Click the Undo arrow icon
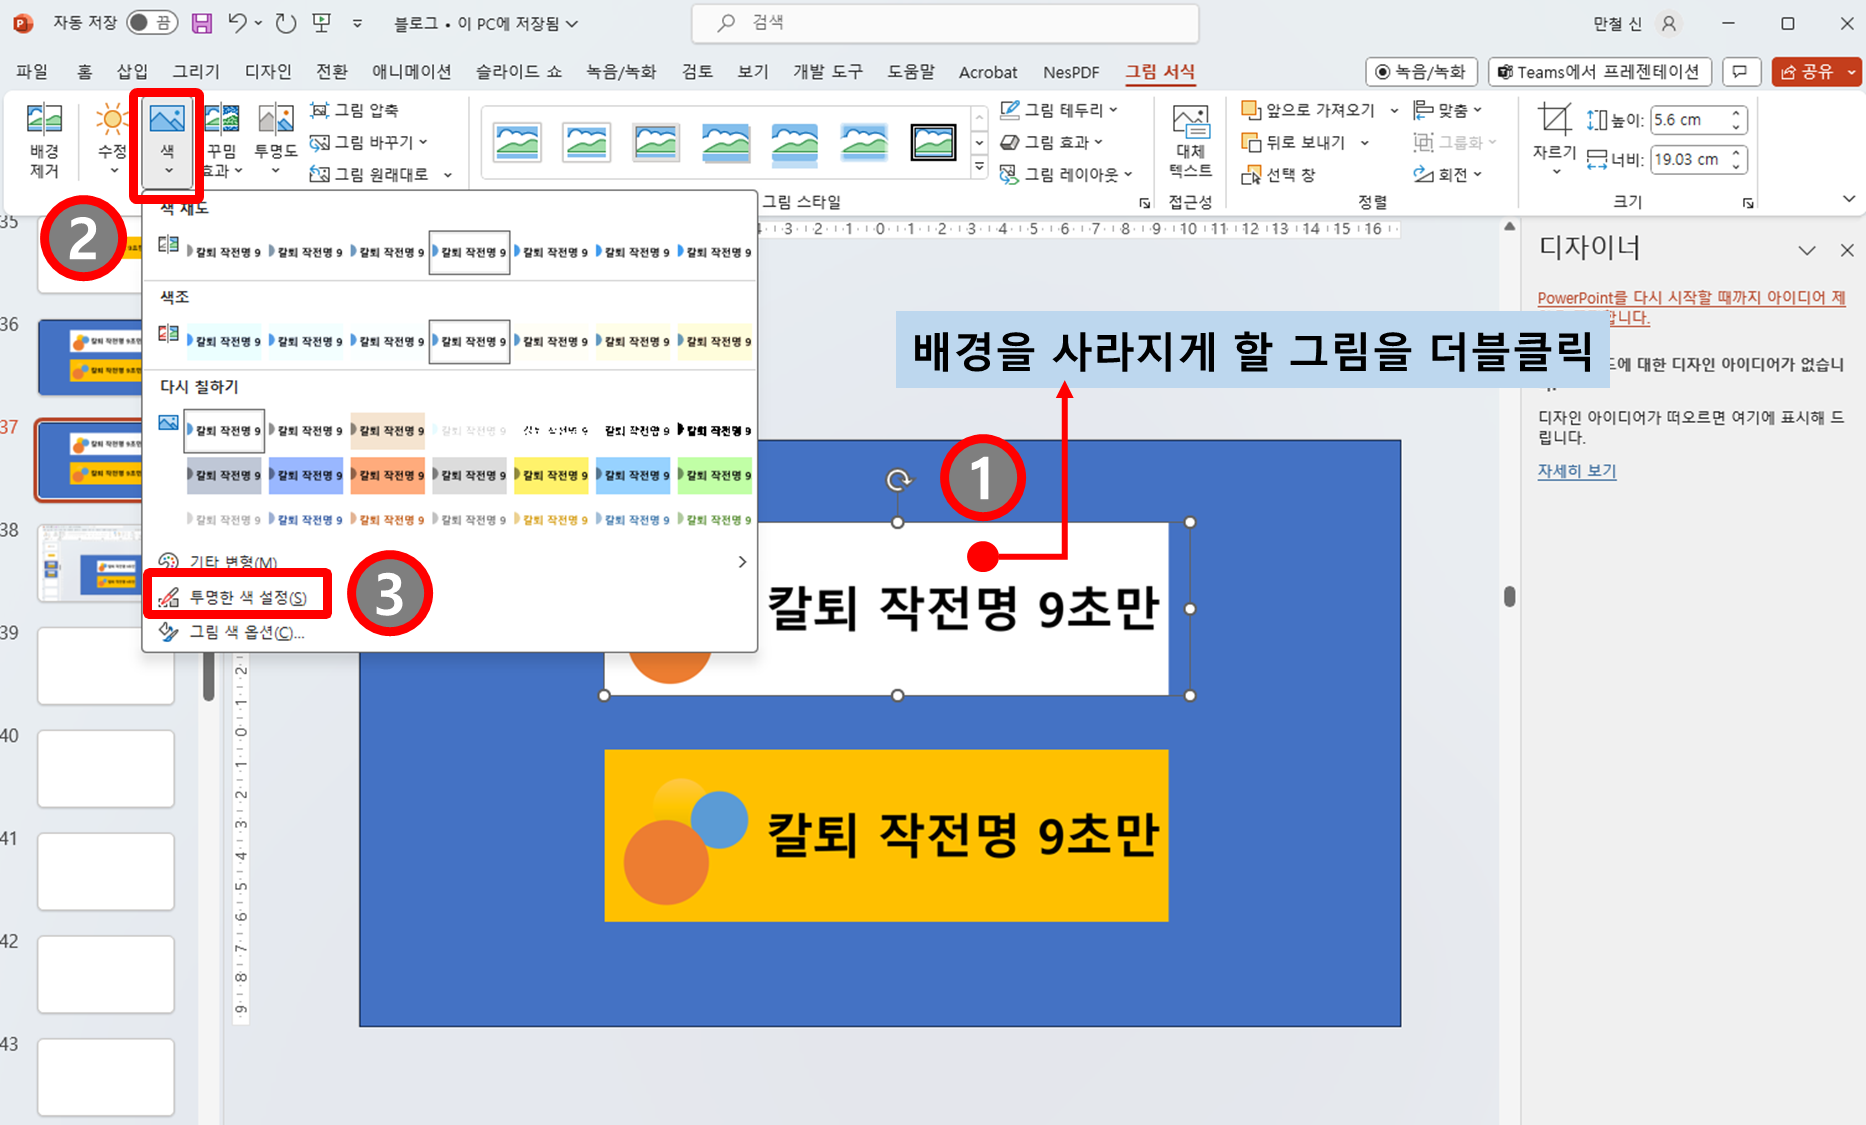Image resolution: width=1866 pixels, height=1125 pixels. [x=237, y=23]
